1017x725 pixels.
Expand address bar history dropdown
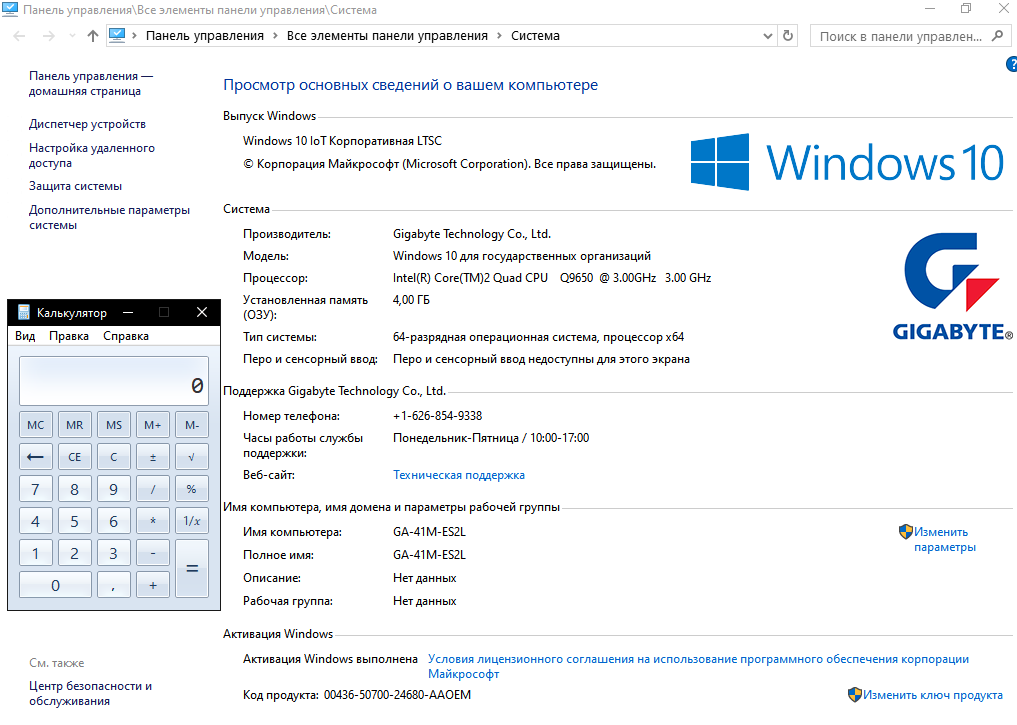tap(767, 36)
